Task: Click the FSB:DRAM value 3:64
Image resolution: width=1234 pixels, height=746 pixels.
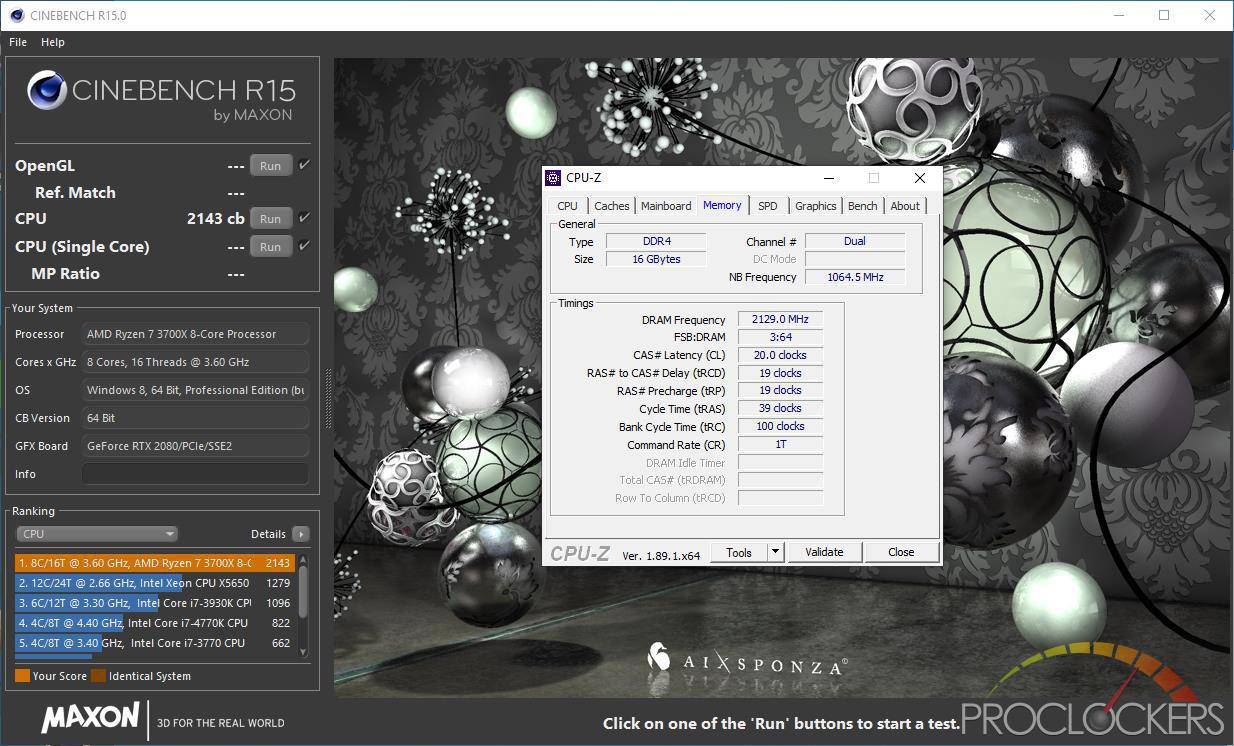Action: click(x=780, y=337)
